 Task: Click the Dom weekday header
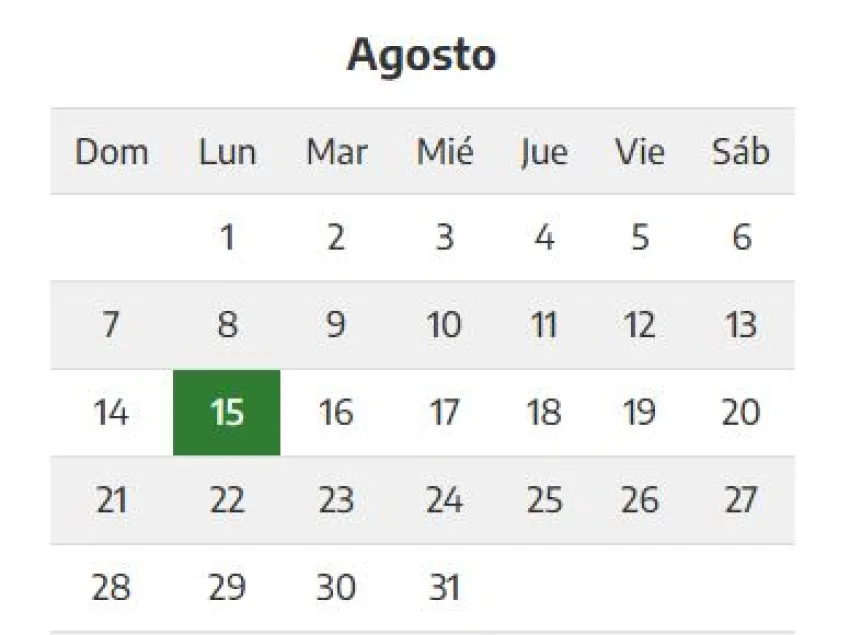pos(111,152)
